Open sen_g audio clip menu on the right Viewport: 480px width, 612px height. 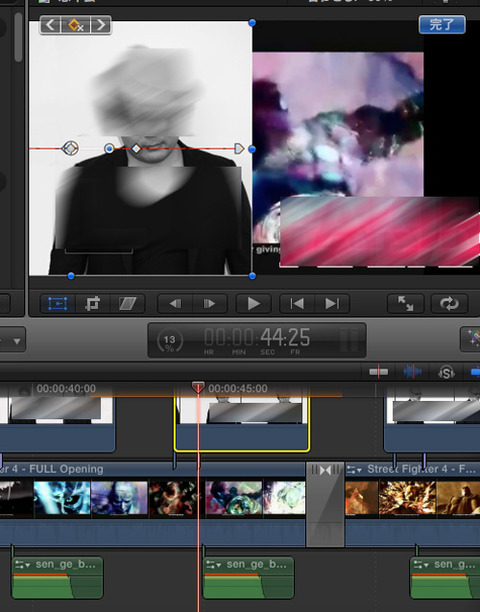pyautogui.click(x=421, y=565)
